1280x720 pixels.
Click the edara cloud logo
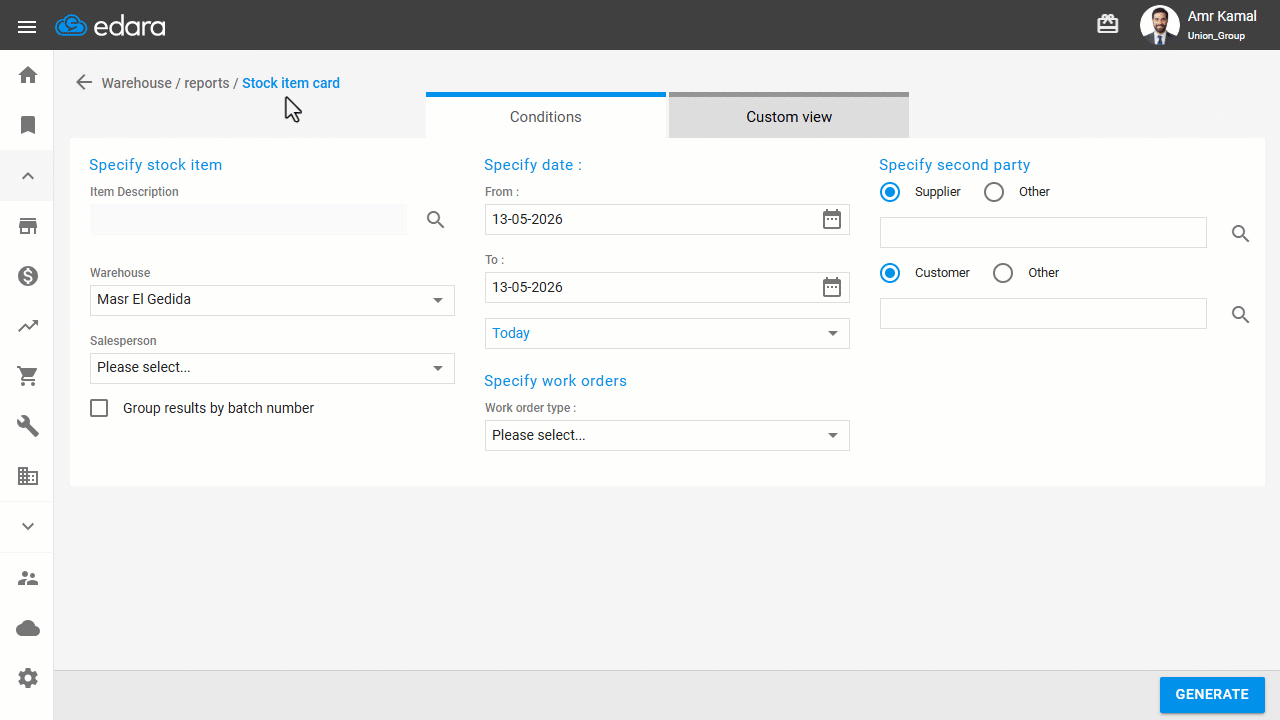pyautogui.click(x=110, y=26)
